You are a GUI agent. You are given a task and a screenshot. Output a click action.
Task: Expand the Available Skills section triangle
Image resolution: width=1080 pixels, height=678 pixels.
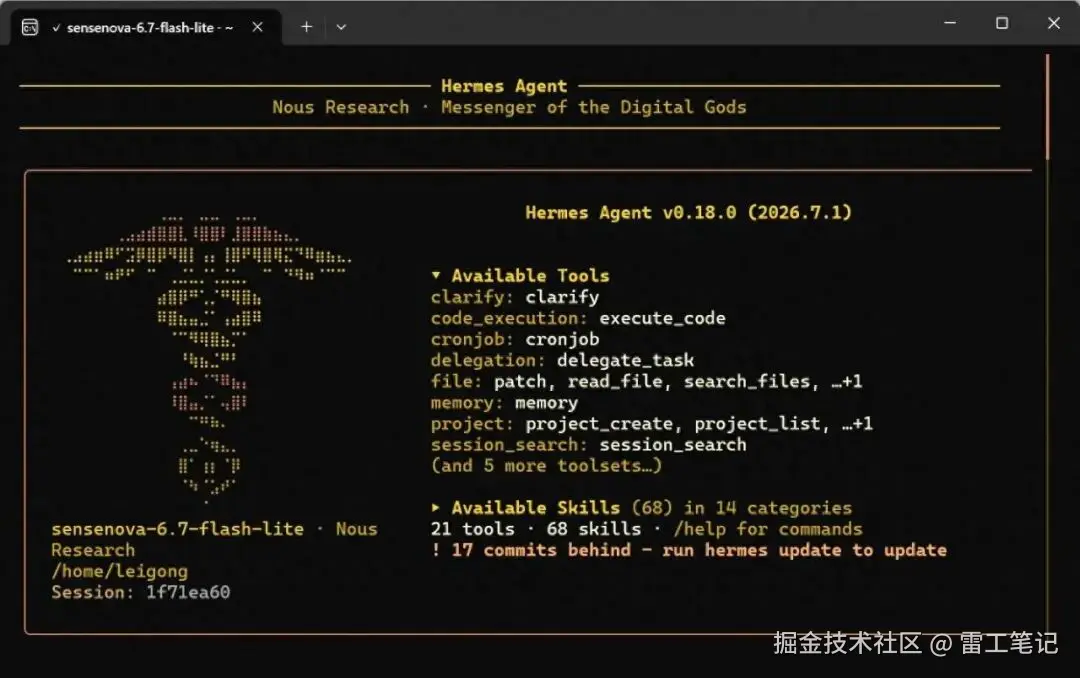(x=436, y=508)
